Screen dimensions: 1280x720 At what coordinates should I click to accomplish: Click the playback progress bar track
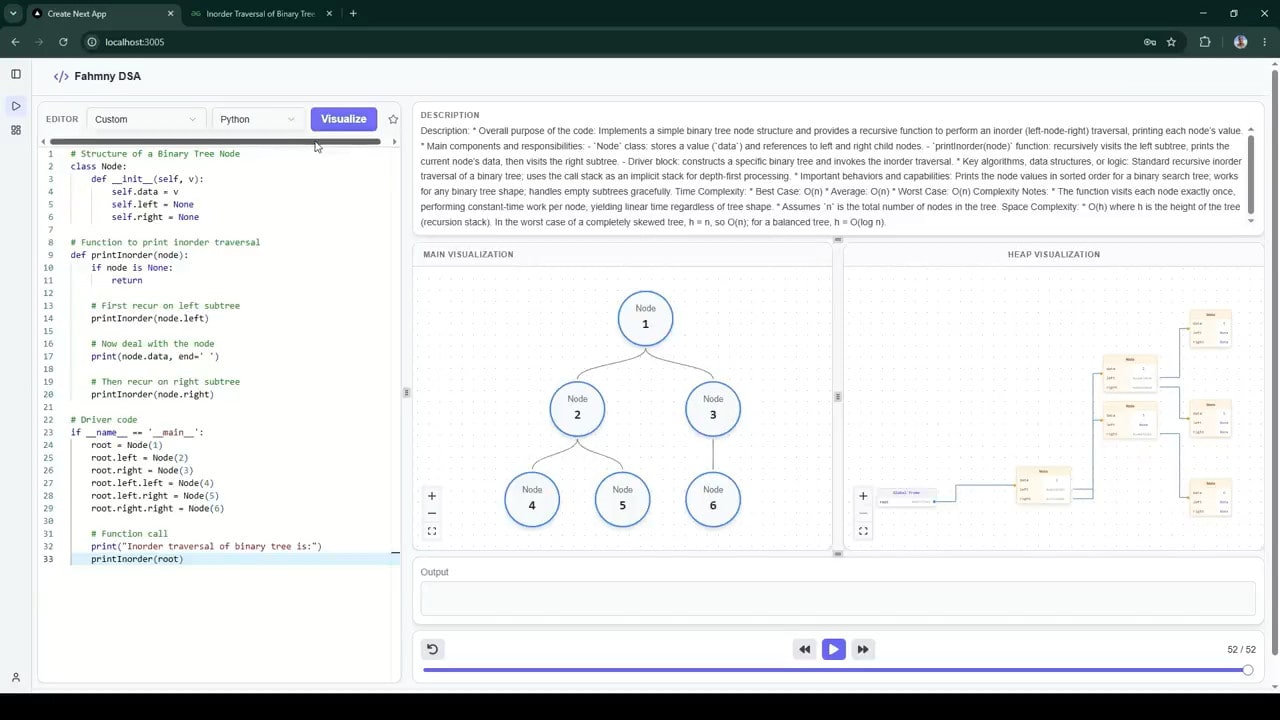835,670
